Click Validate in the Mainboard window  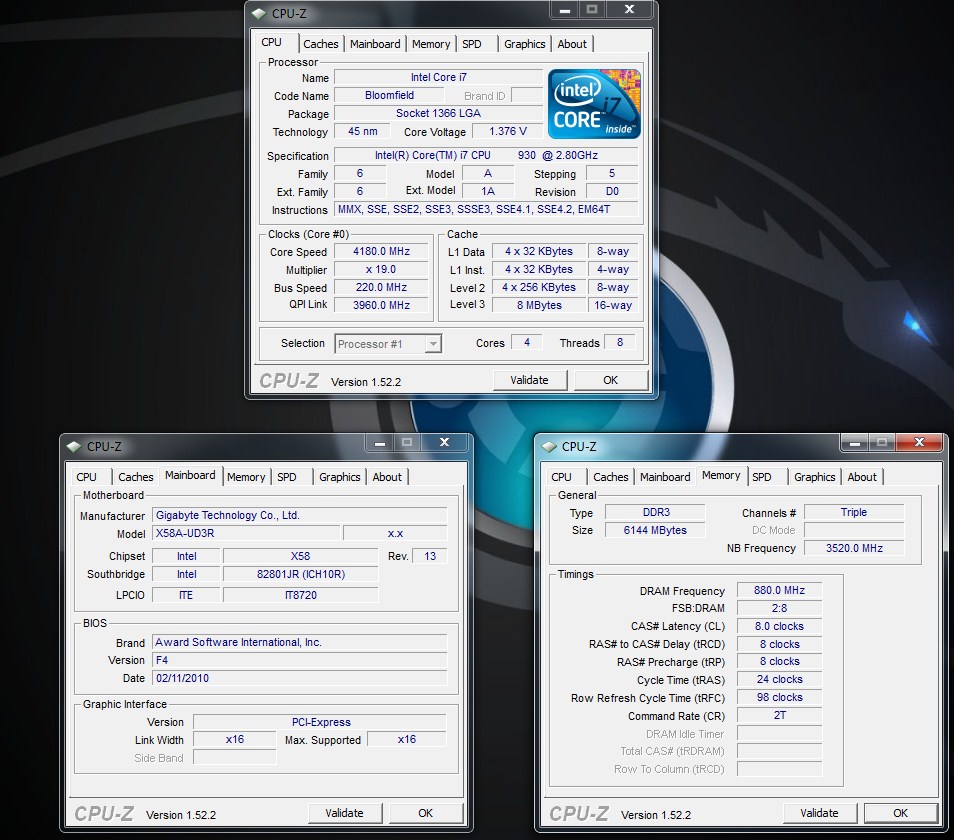[344, 813]
